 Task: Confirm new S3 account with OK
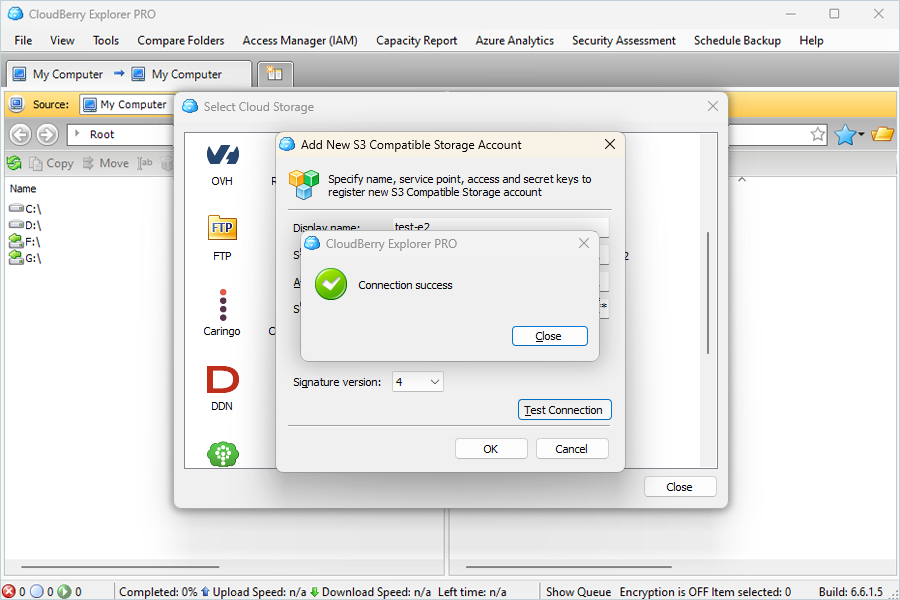(x=491, y=449)
